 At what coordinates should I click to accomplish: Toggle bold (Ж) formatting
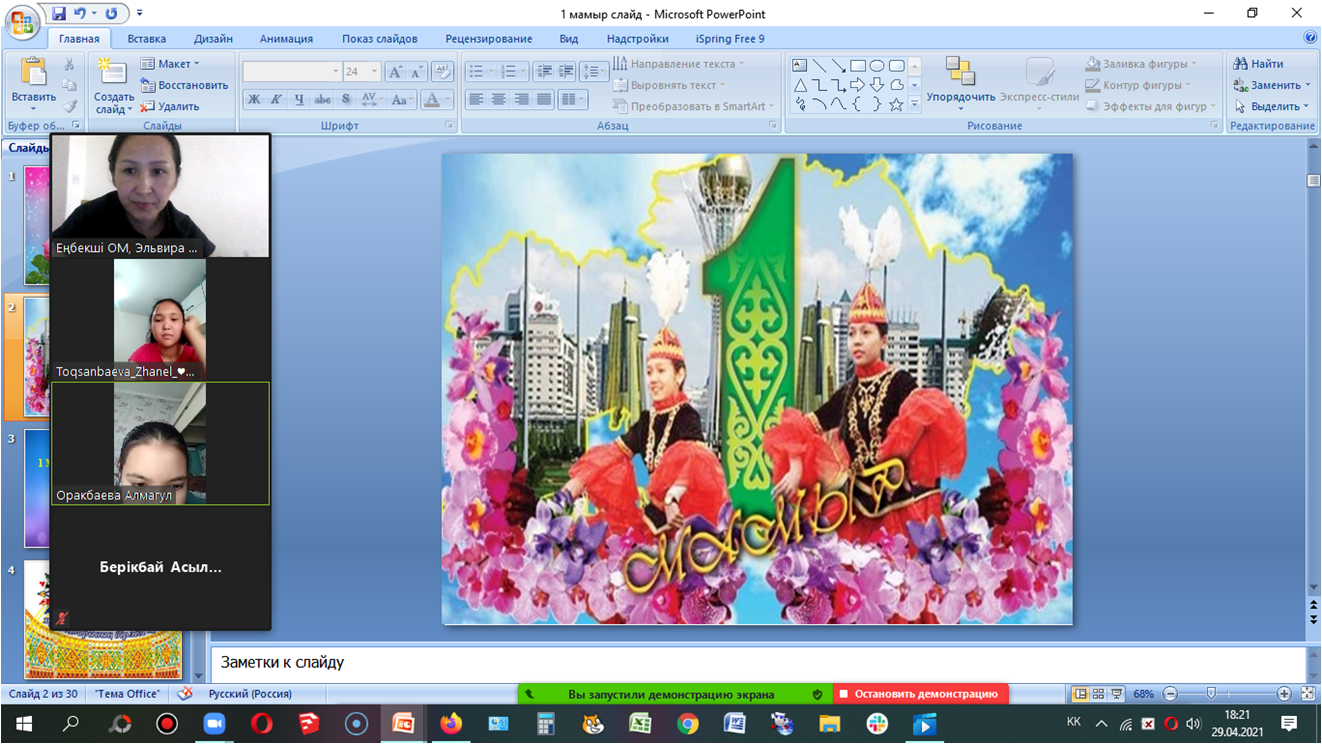pyautogui.click(x=254, y=100)
